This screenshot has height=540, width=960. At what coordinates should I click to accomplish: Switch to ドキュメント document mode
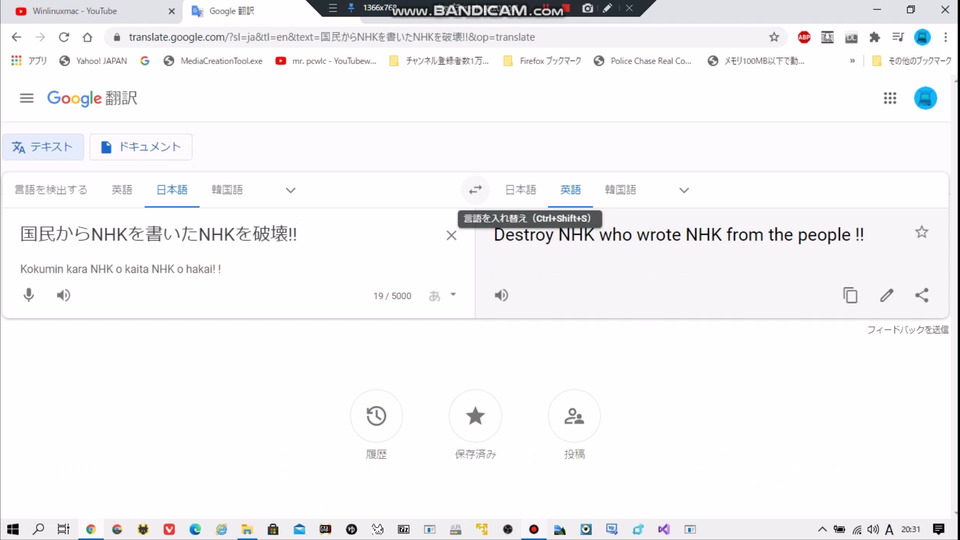[x=141, y=147]
